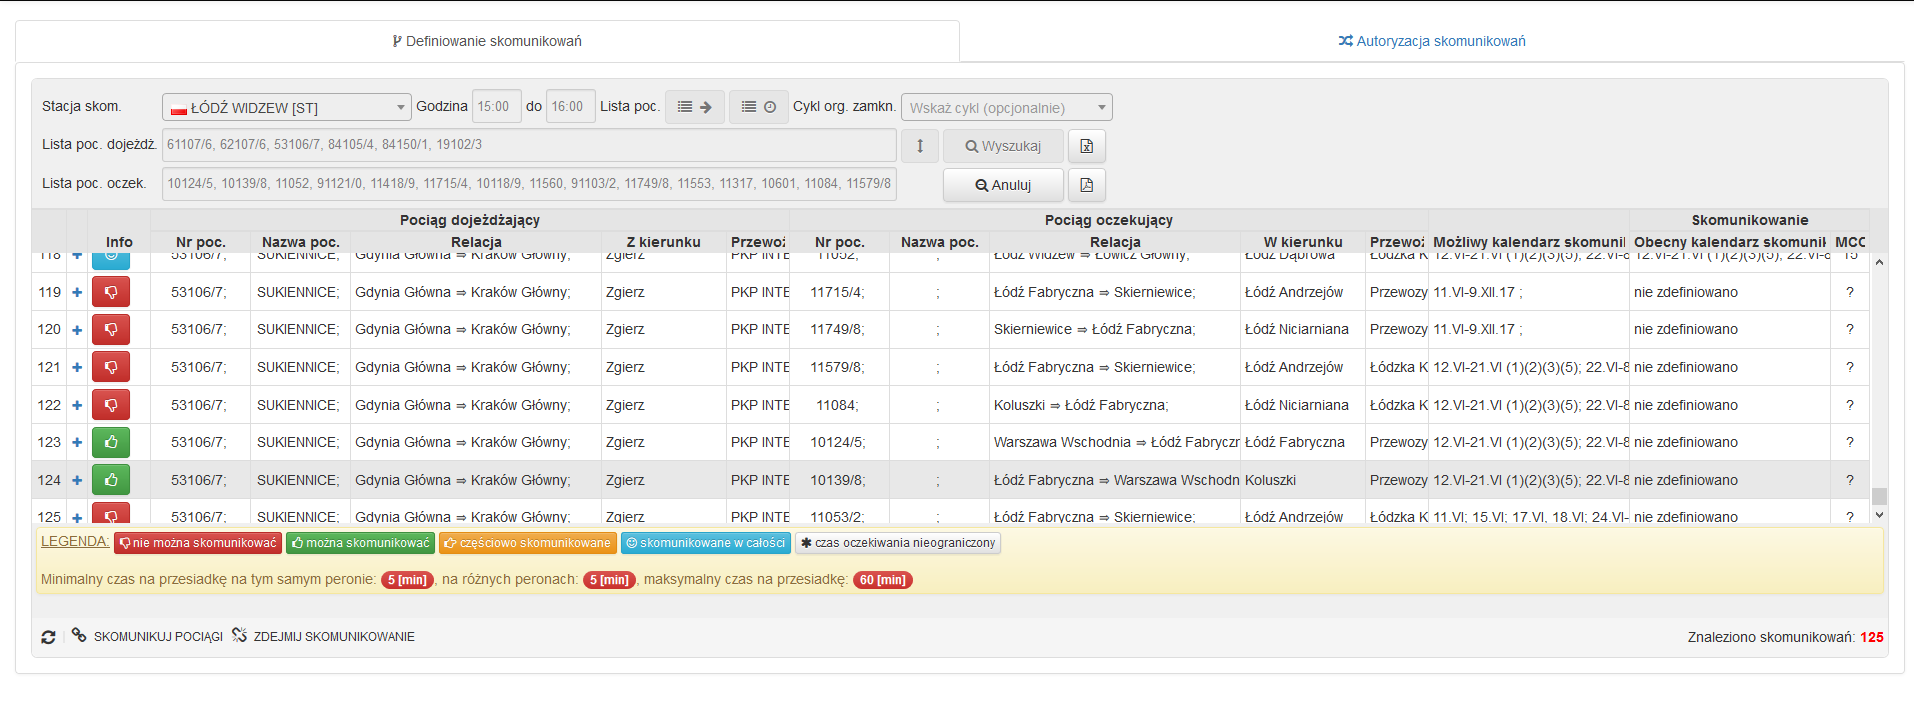
Task: Click the swap train lists arrow button
Action: [x=920, y=146]
